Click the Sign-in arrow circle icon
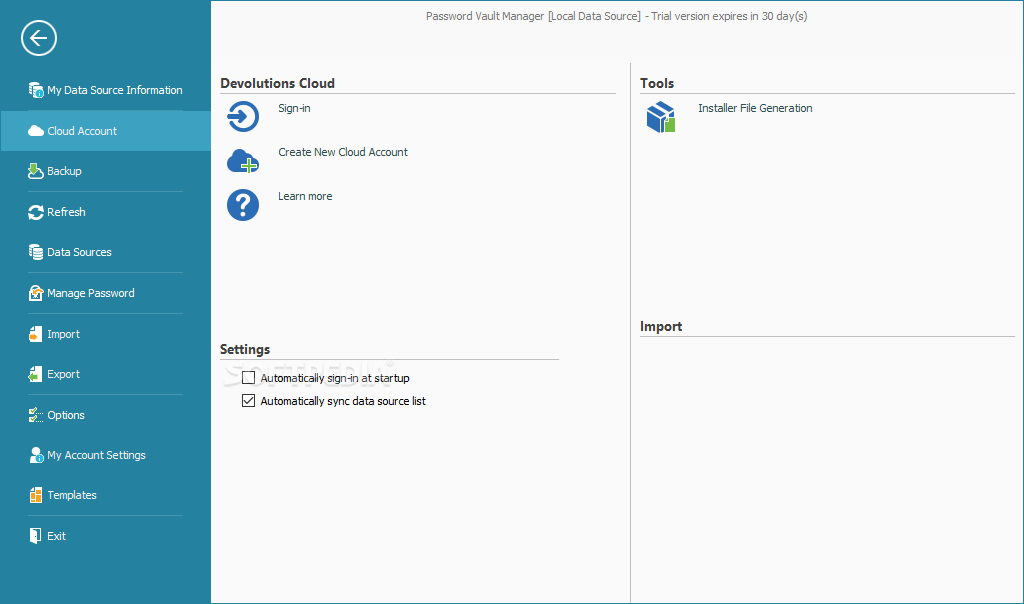This screenshot has width=1024, height=604. pos(243,116)
